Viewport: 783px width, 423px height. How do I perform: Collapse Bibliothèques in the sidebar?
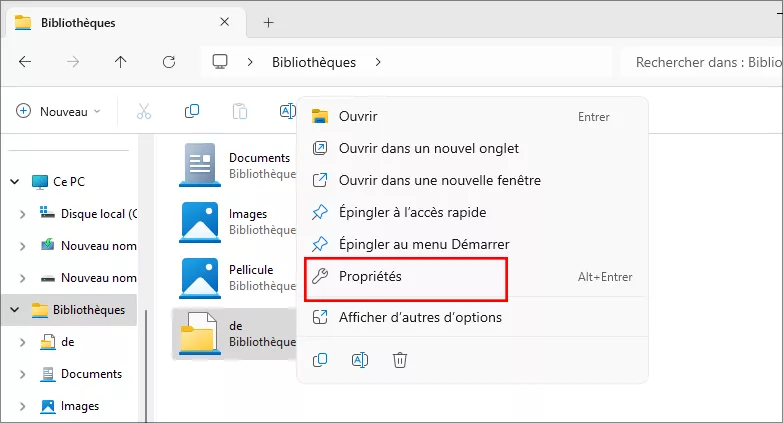tap(15, 310)
